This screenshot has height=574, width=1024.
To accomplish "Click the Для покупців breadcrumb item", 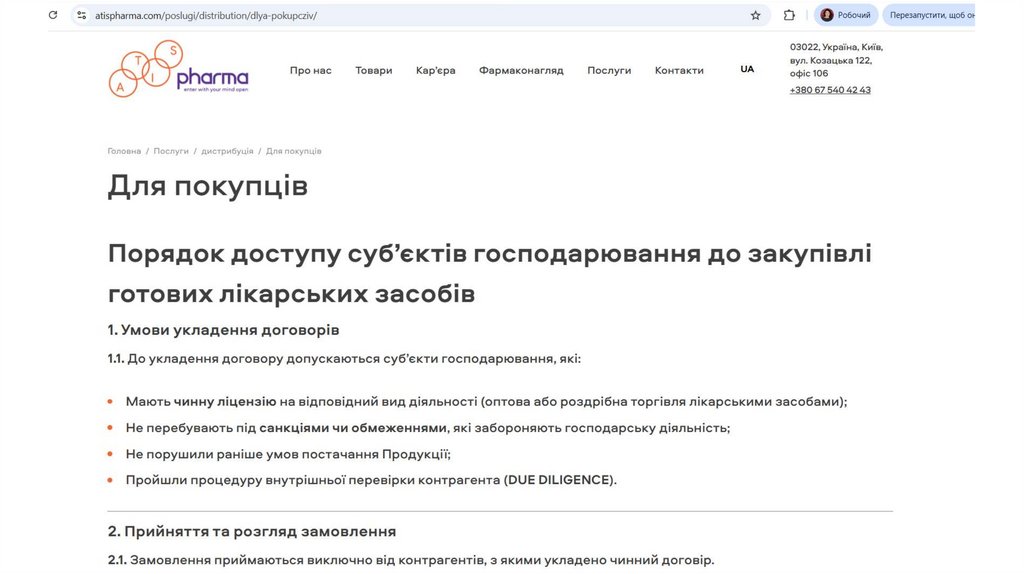I will pyautogui.click(x=293, y=151).
